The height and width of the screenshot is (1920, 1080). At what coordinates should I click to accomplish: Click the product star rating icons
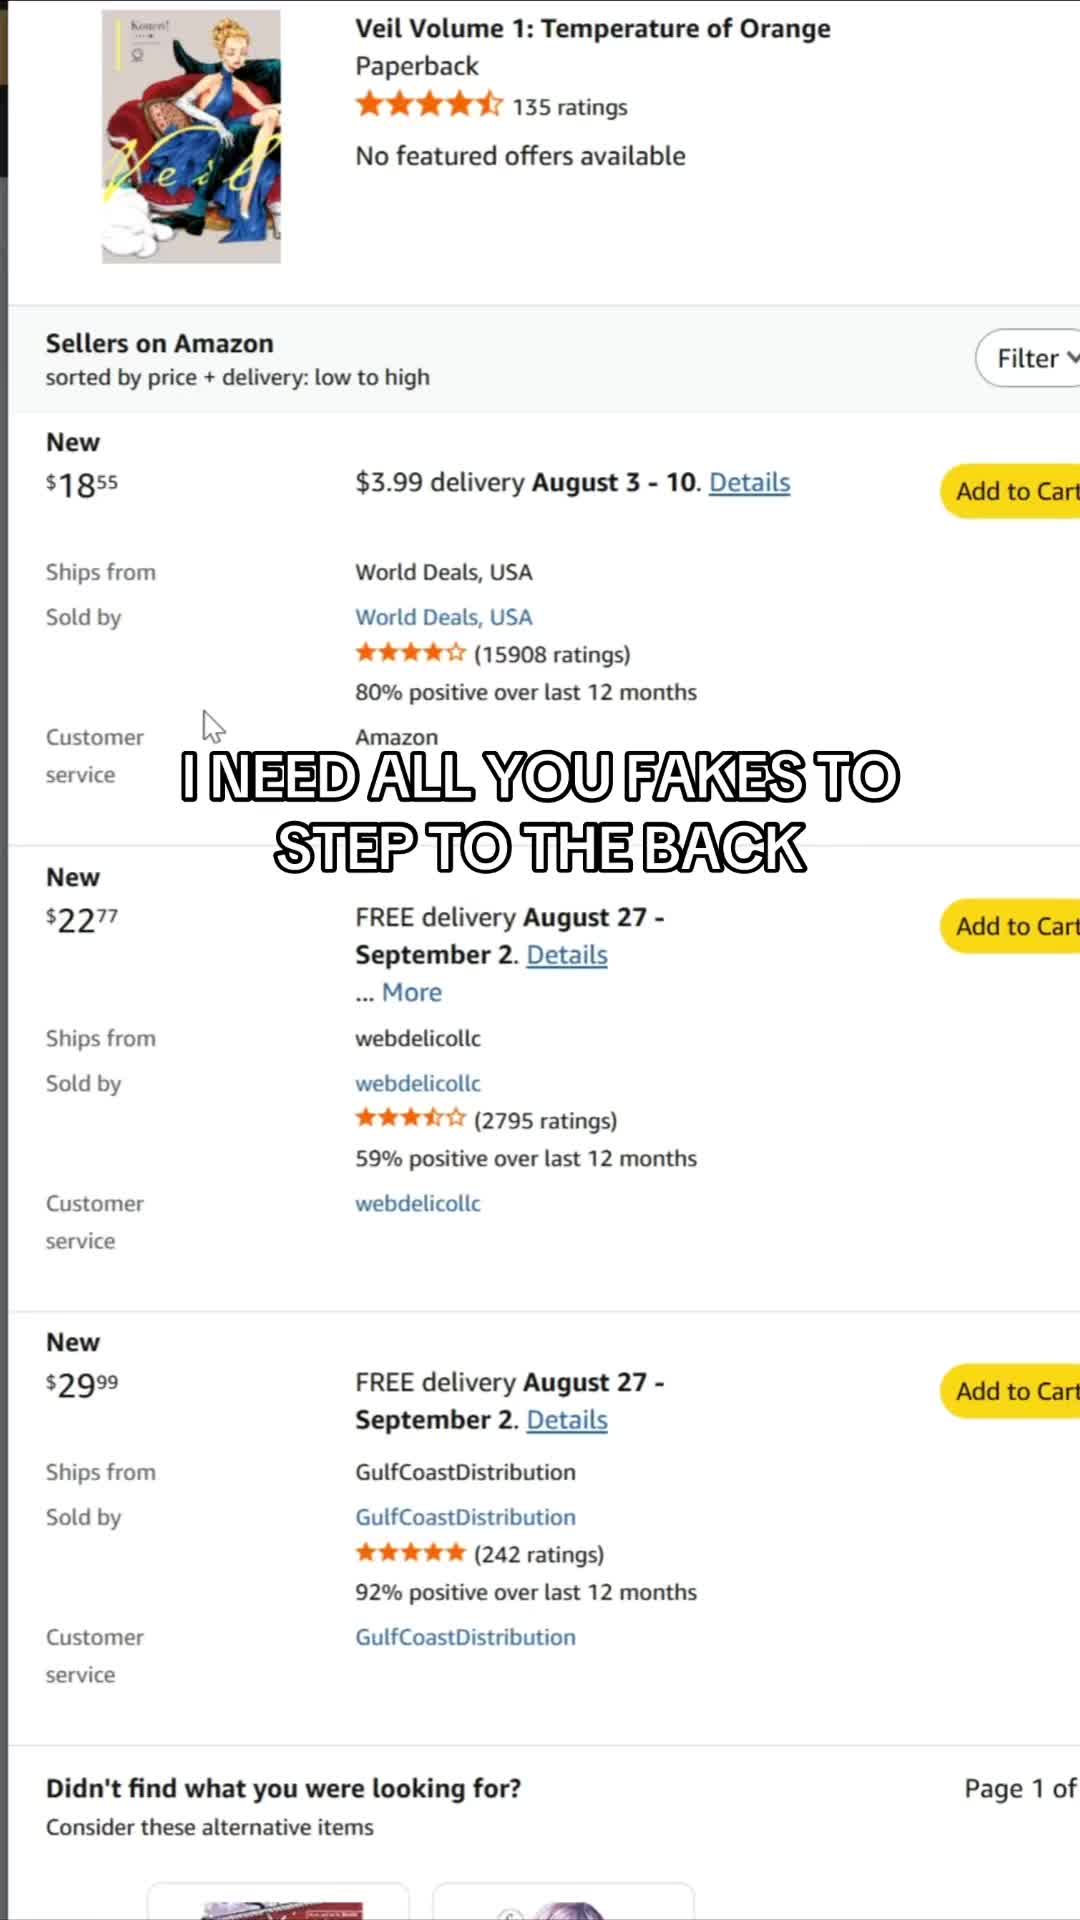(429, 104)
